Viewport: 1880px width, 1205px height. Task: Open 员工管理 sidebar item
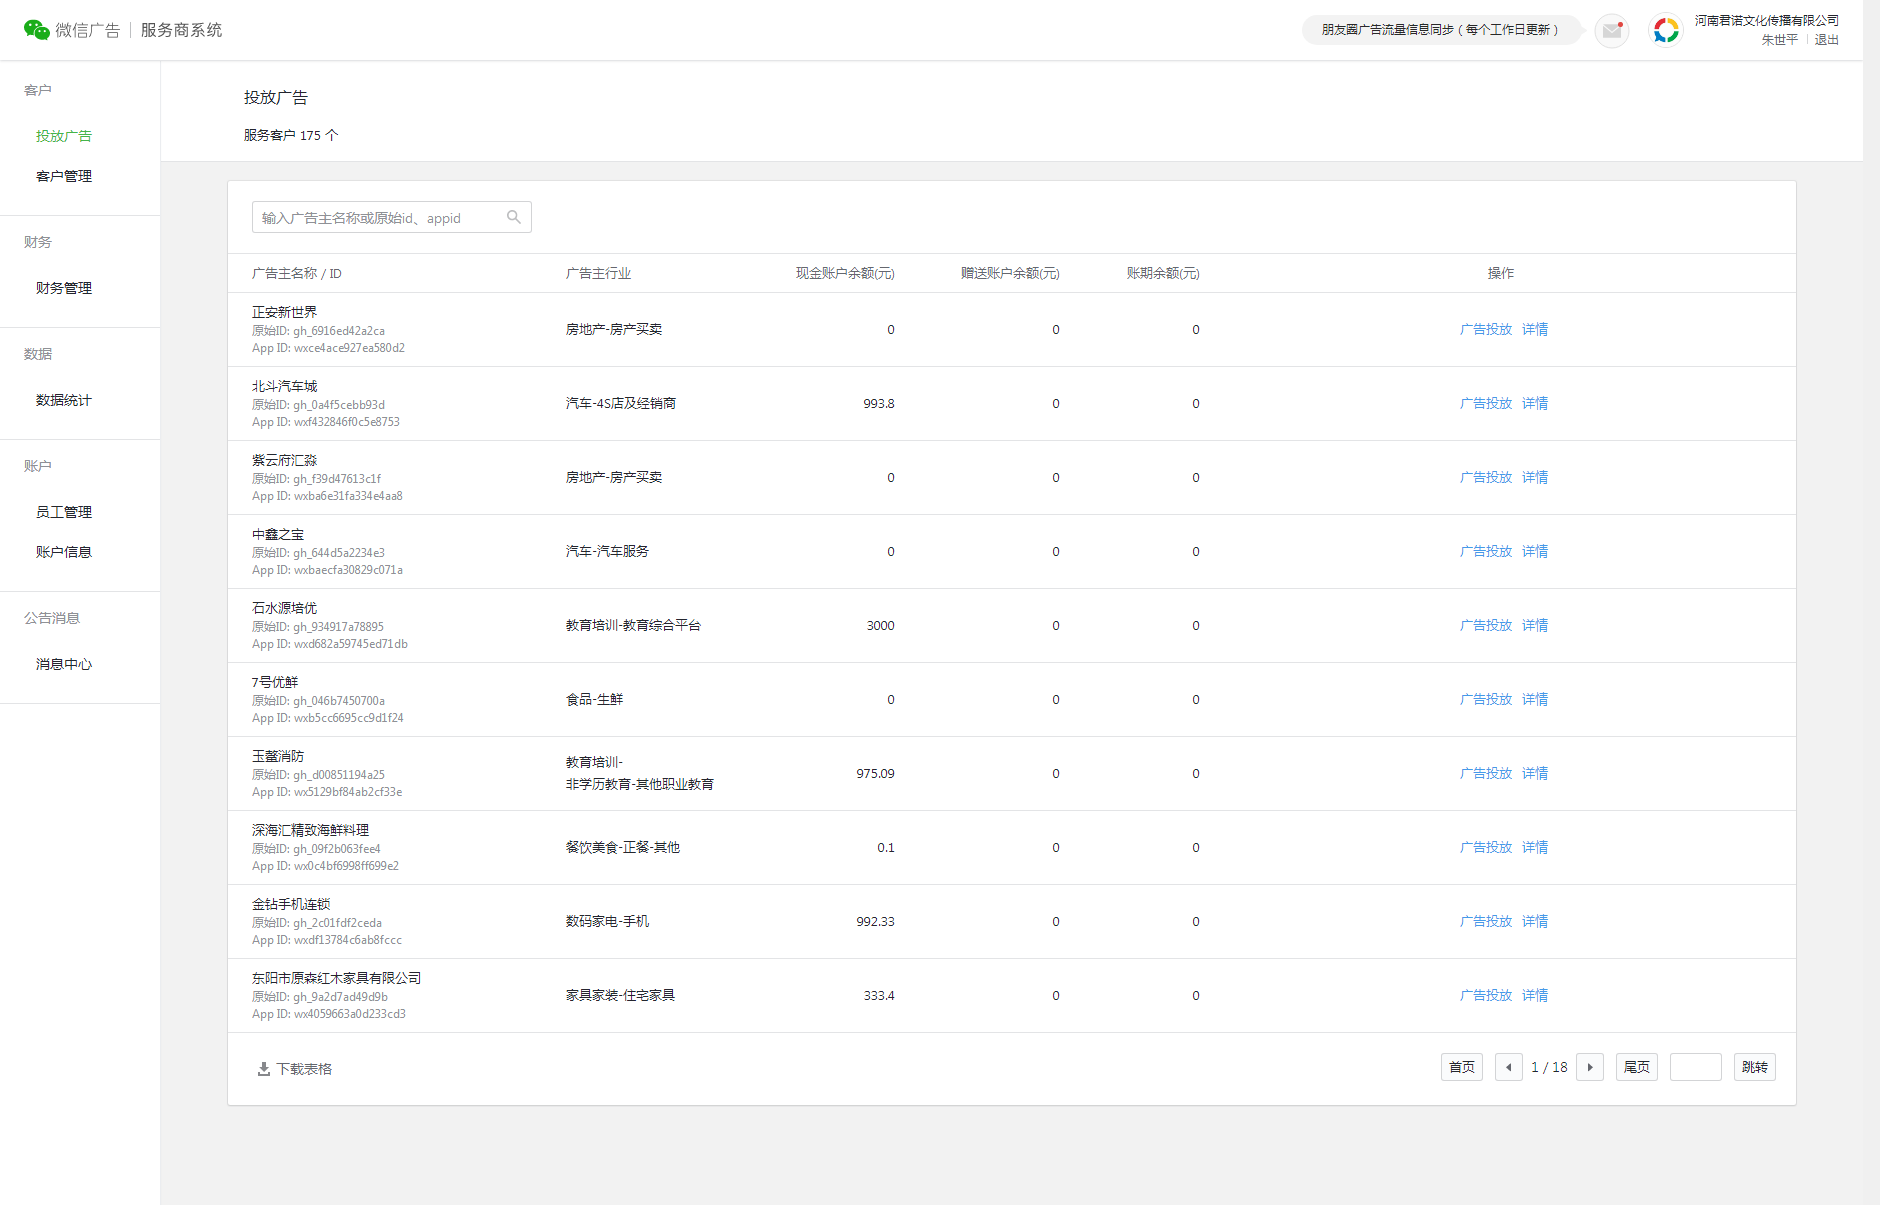click(64, 512)
